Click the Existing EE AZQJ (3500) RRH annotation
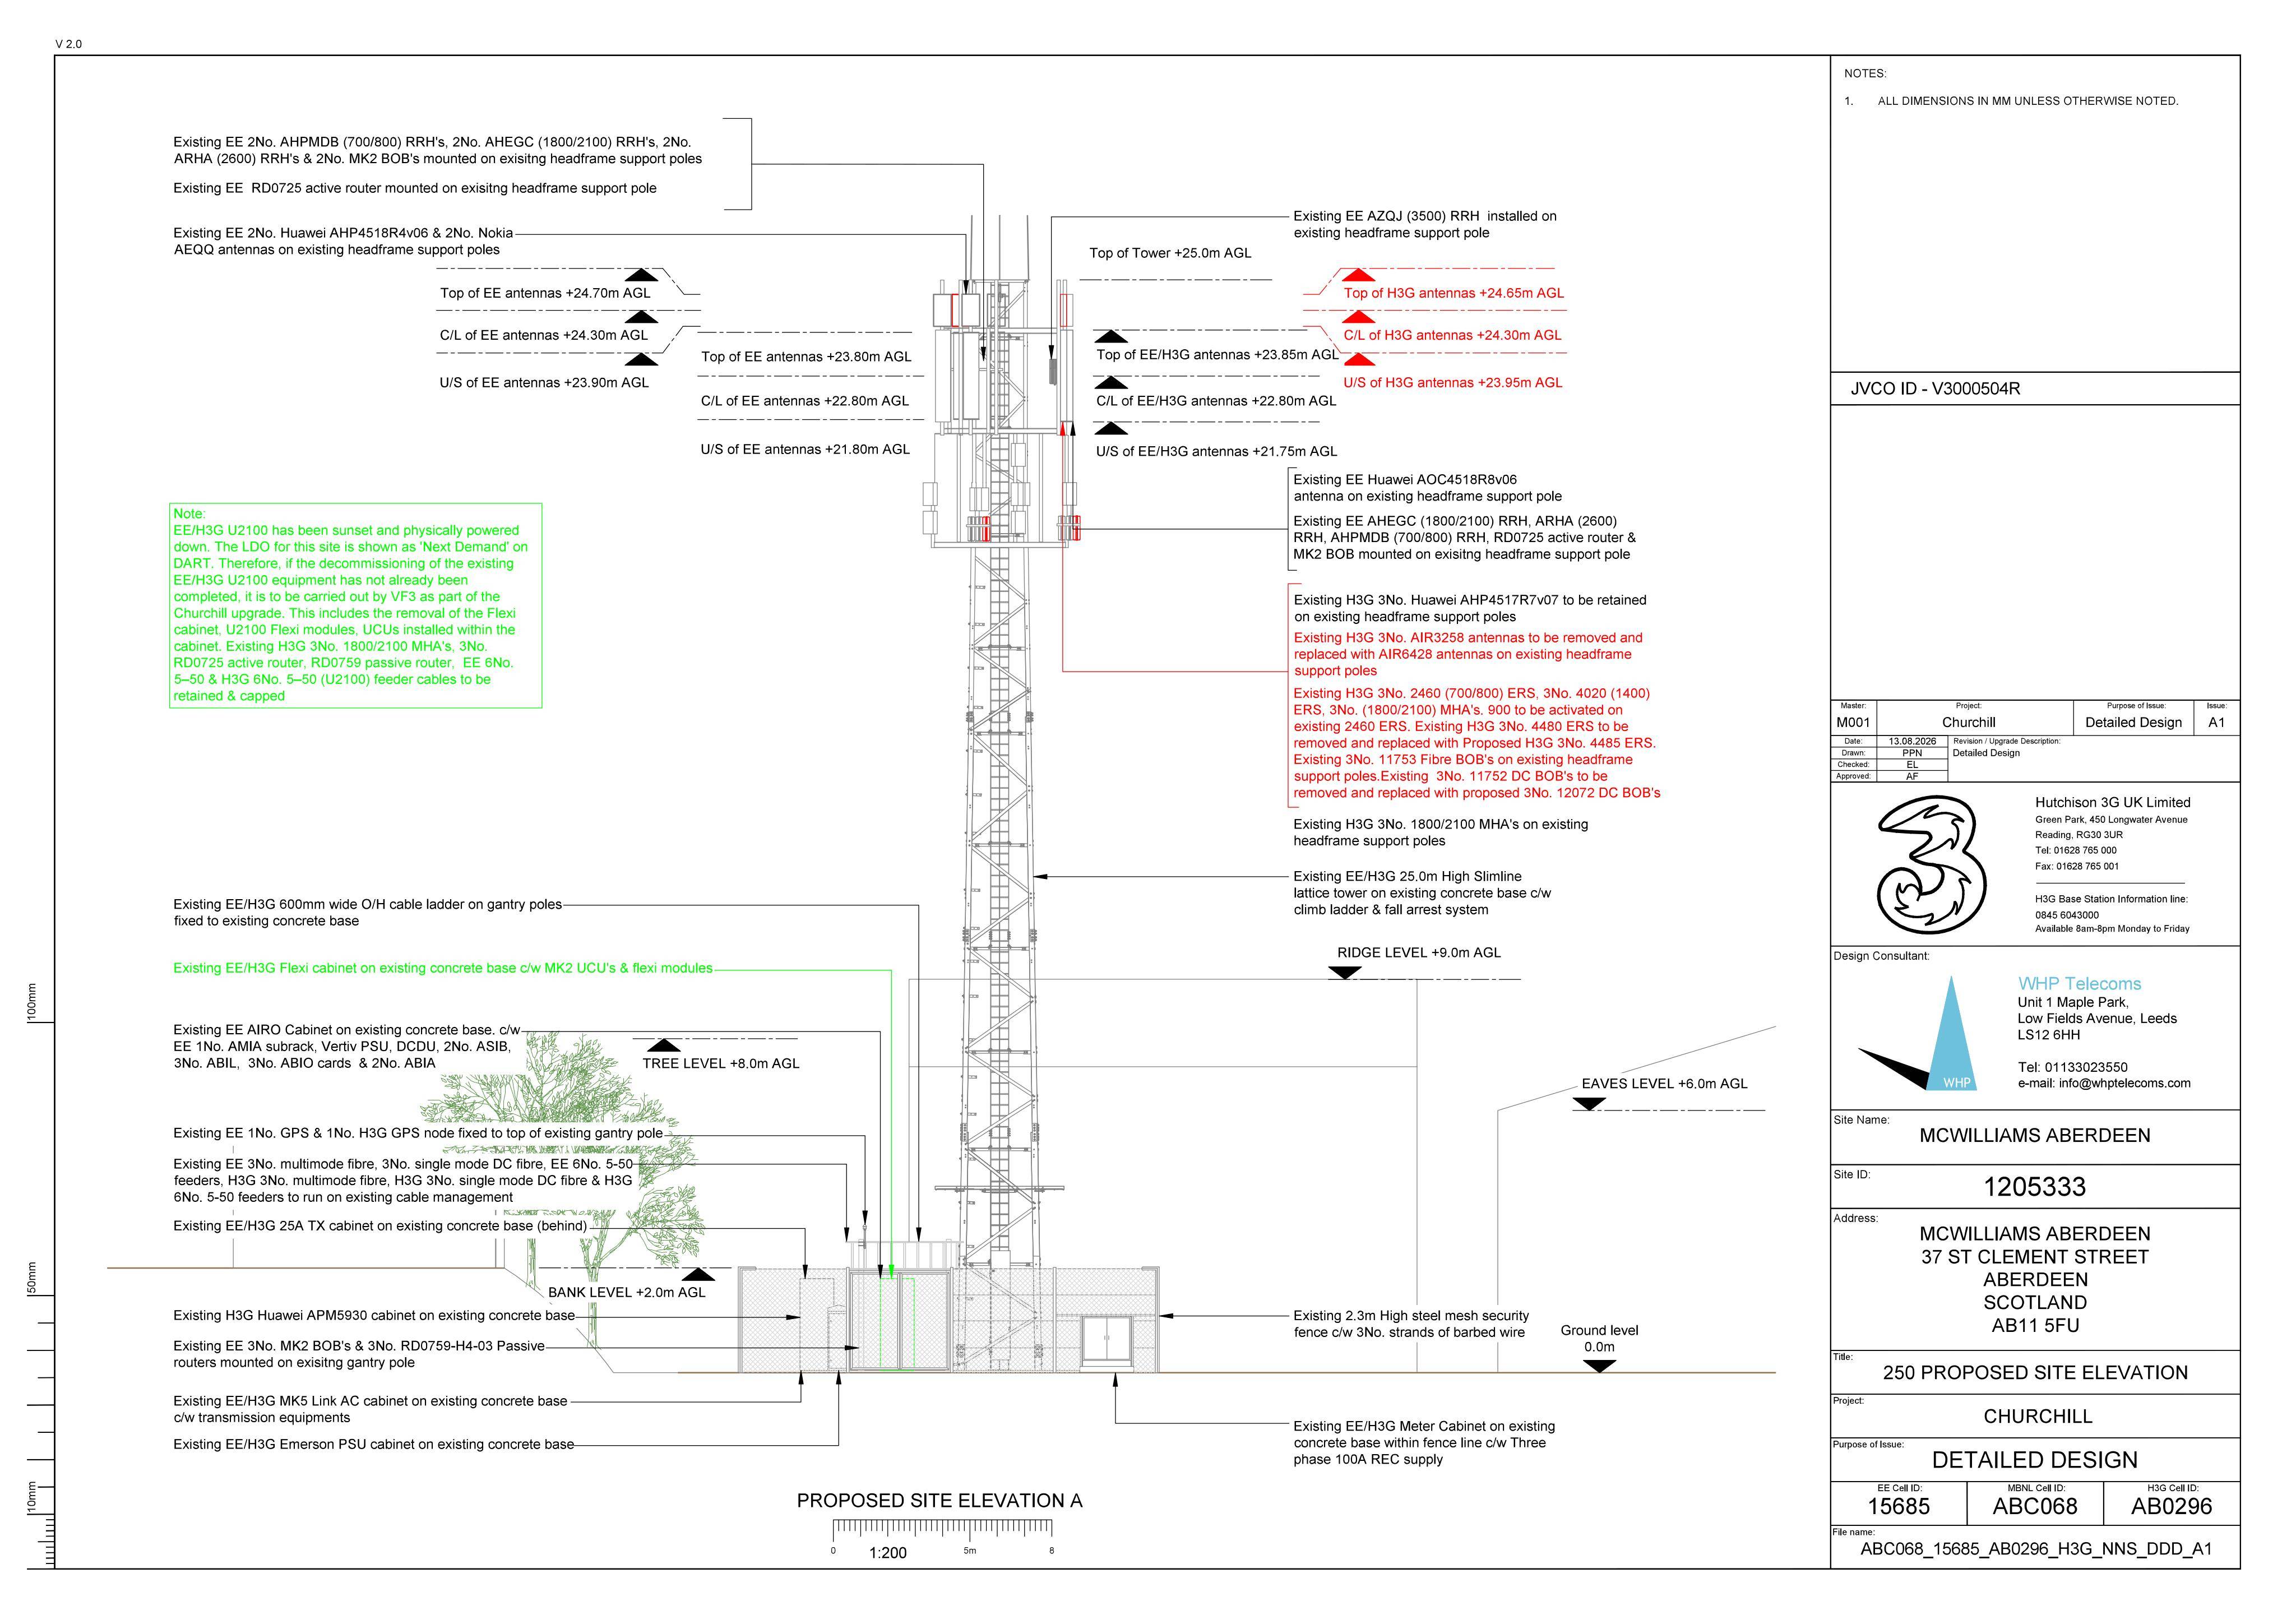 tap(1425, 224)
